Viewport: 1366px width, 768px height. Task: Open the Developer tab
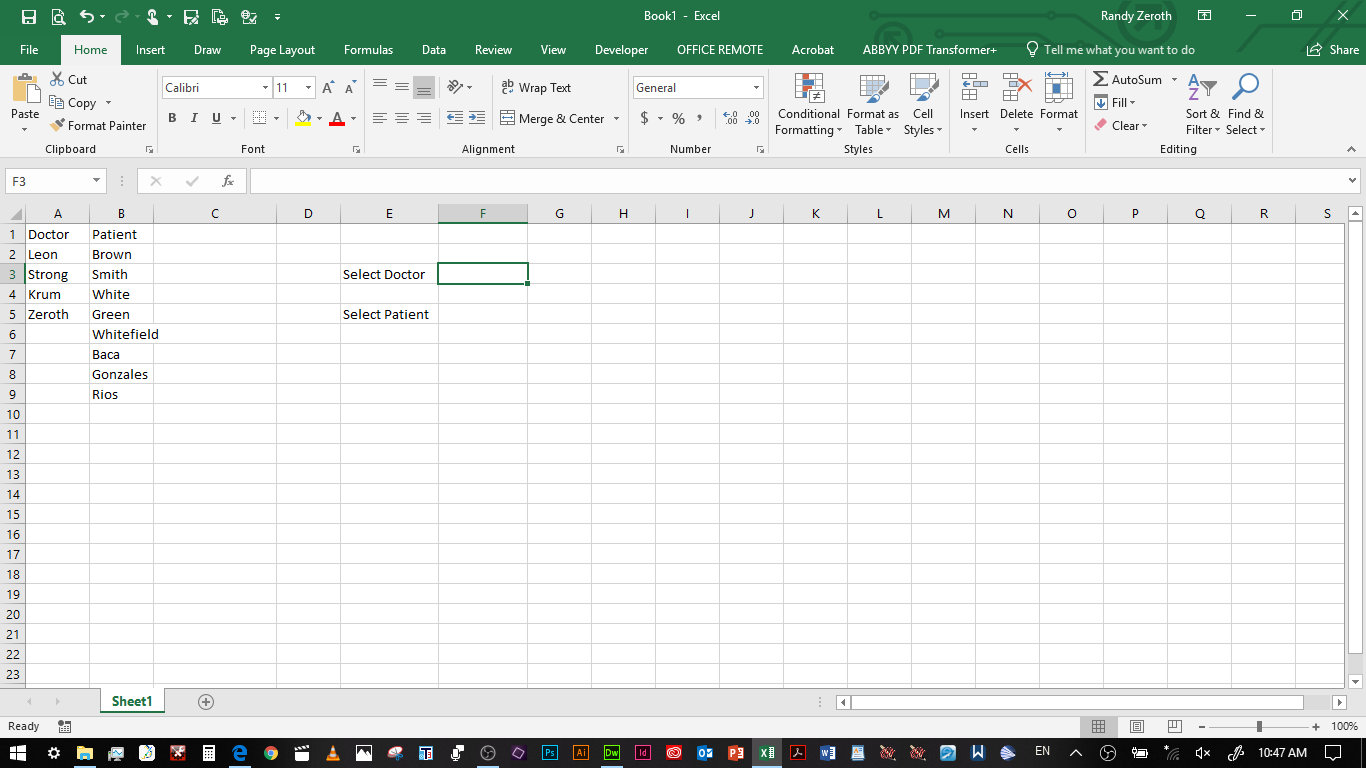pyautogui.click(x=621, y=49)
